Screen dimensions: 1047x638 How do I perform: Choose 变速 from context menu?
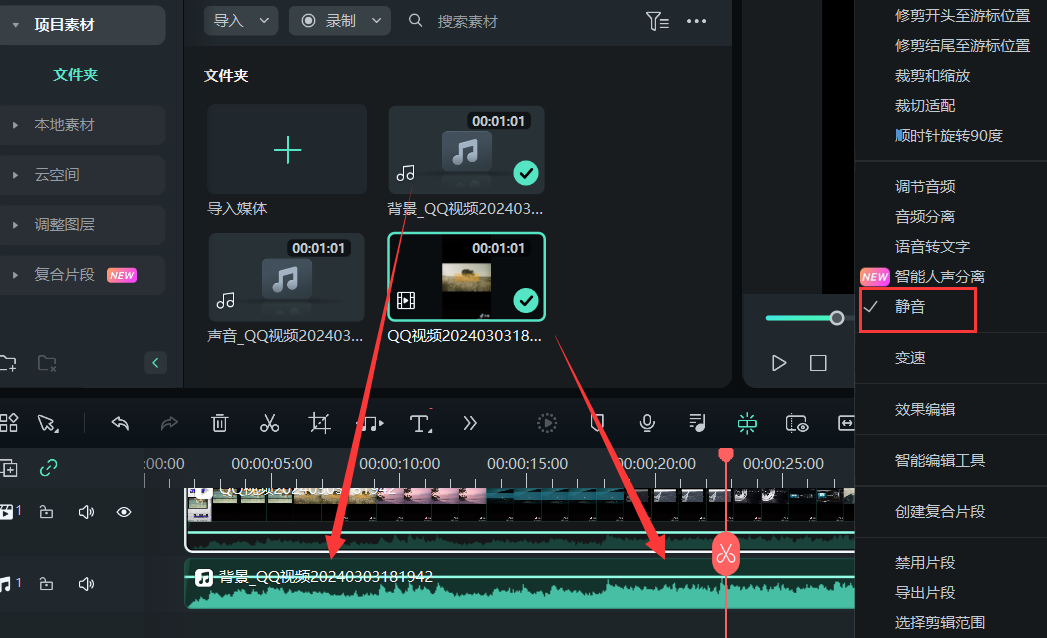point(910,358)
